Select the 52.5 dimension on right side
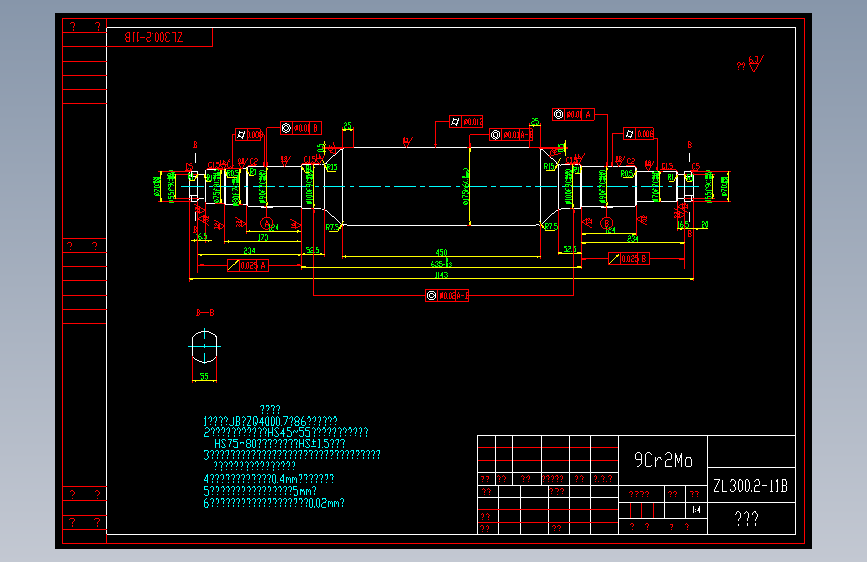This screenshot has width=867, height=562. point(570,249)
